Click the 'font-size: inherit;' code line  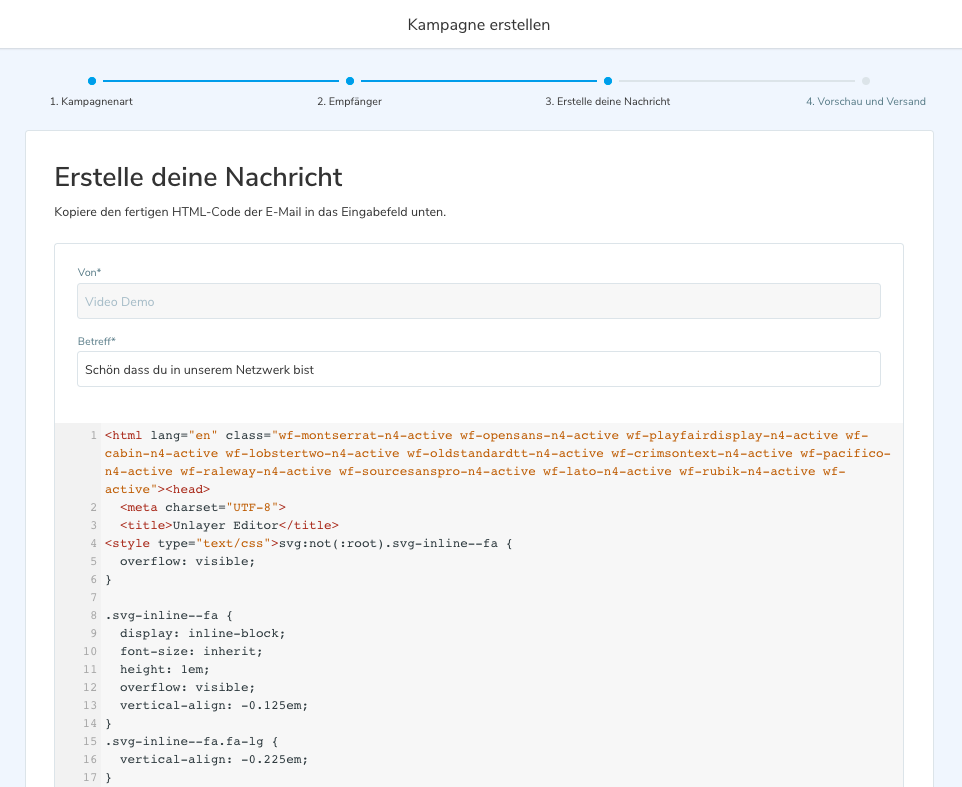(191, 651)
